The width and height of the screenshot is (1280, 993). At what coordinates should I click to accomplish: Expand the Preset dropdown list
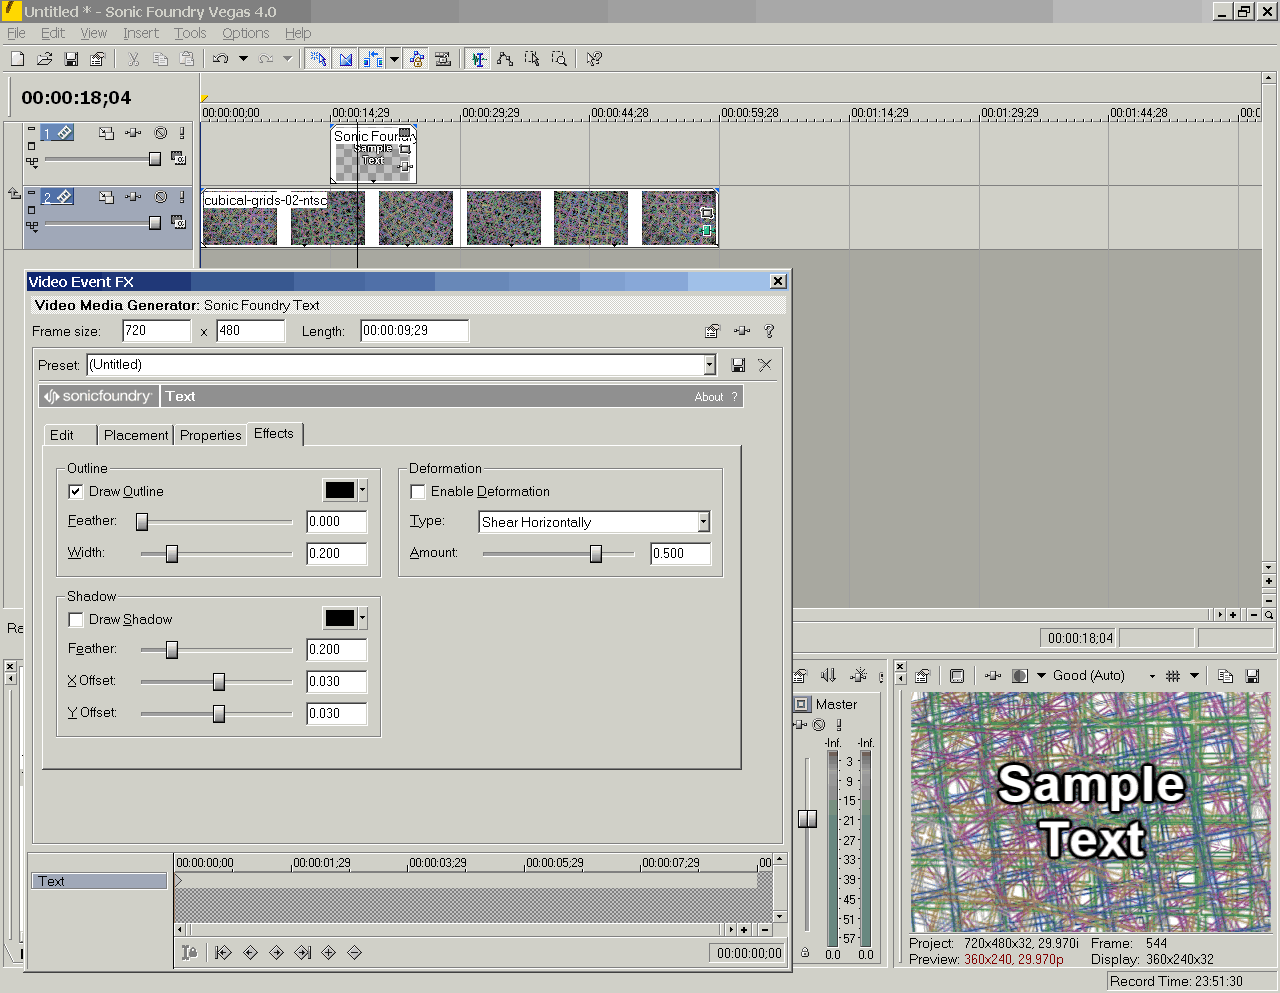[x=709, y=365]
